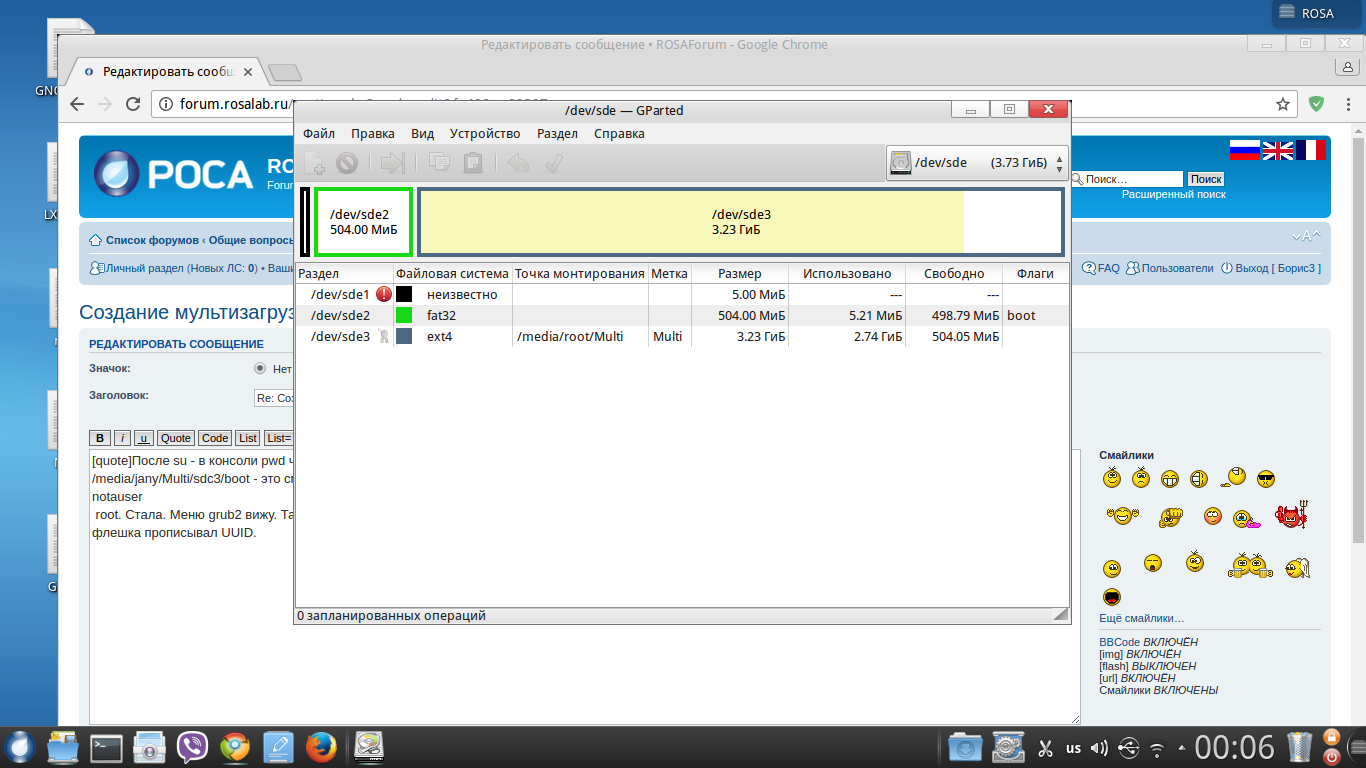The width and height of the screenshot is (1366, 768).
Task: Click the 'Размер' column header
Action: (740, 274)
